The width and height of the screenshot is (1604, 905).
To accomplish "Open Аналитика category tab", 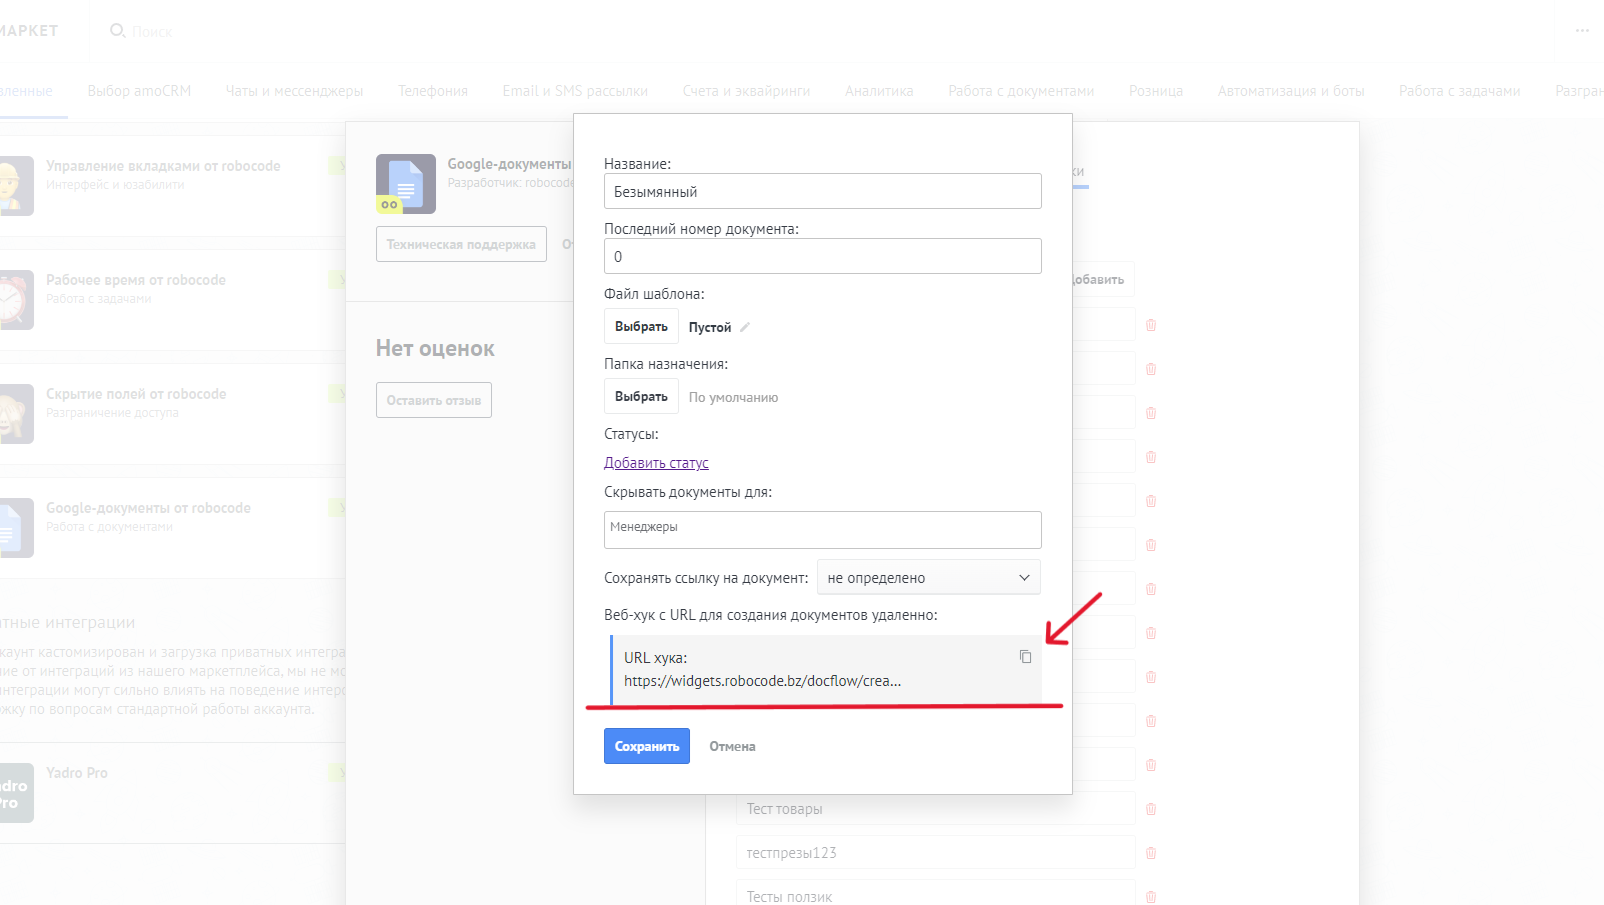I will coord(879,91).
